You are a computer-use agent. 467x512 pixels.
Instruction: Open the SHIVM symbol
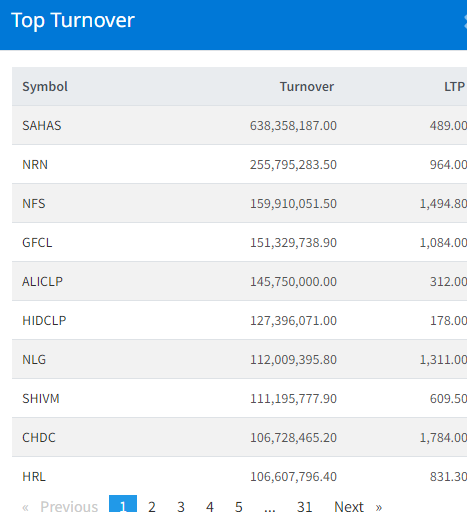click(x=41, y=399)
